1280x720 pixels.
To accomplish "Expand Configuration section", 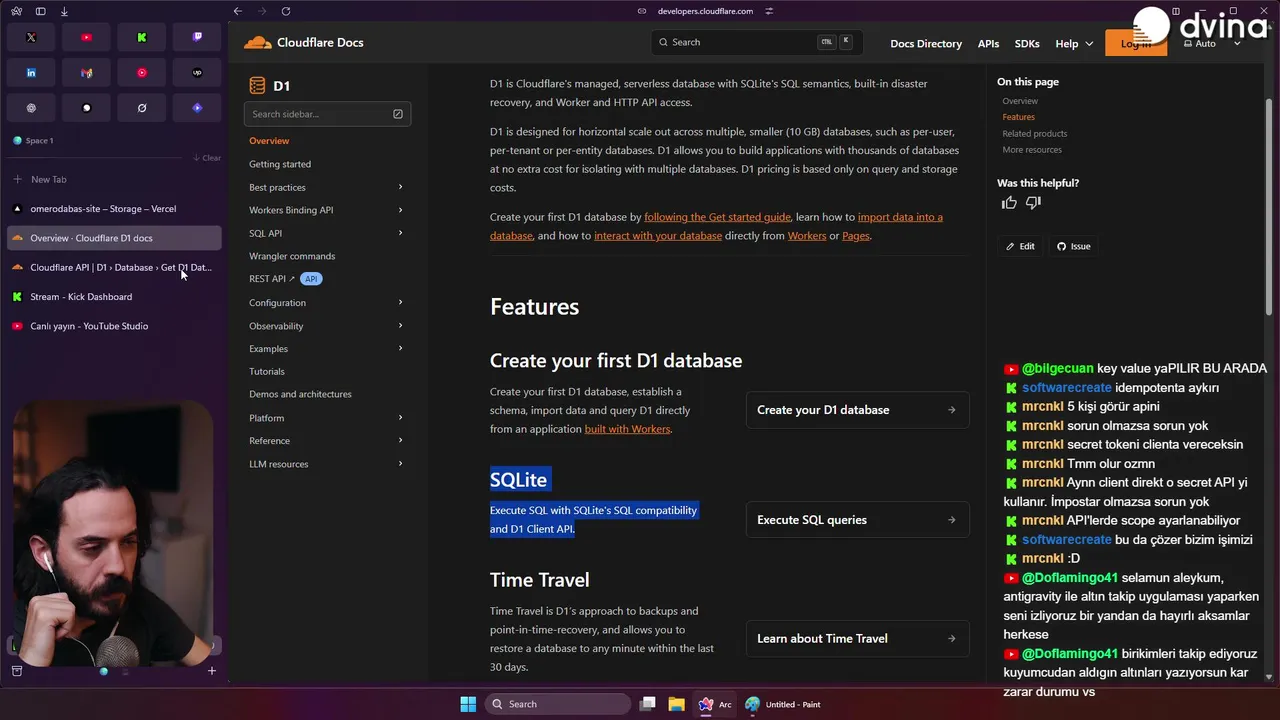I will coord(400,302).
